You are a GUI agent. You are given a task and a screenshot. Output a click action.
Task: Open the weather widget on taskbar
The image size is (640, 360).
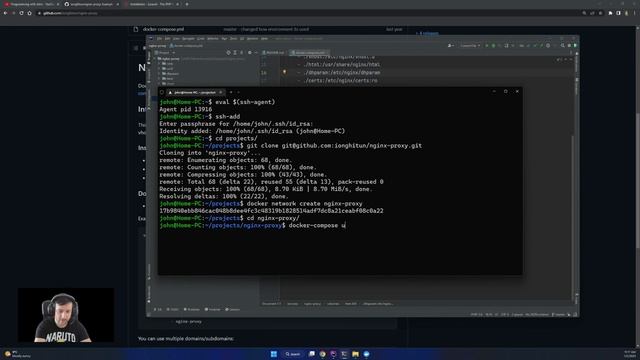pos(17,354)
